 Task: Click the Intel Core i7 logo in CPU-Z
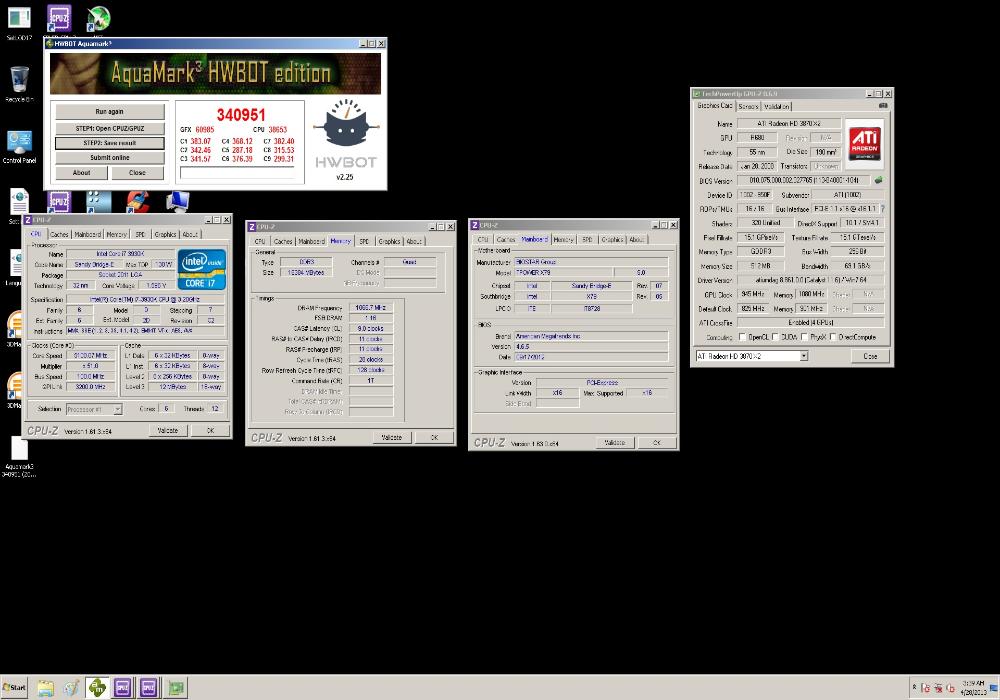tap(202, 270)
